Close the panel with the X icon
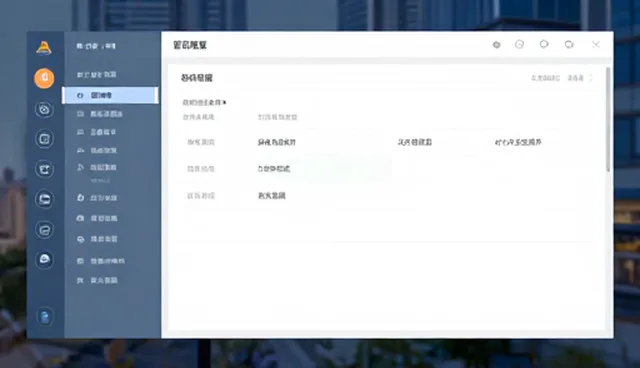640x368 pixels. pyautogui.click(x=596, y=44)
